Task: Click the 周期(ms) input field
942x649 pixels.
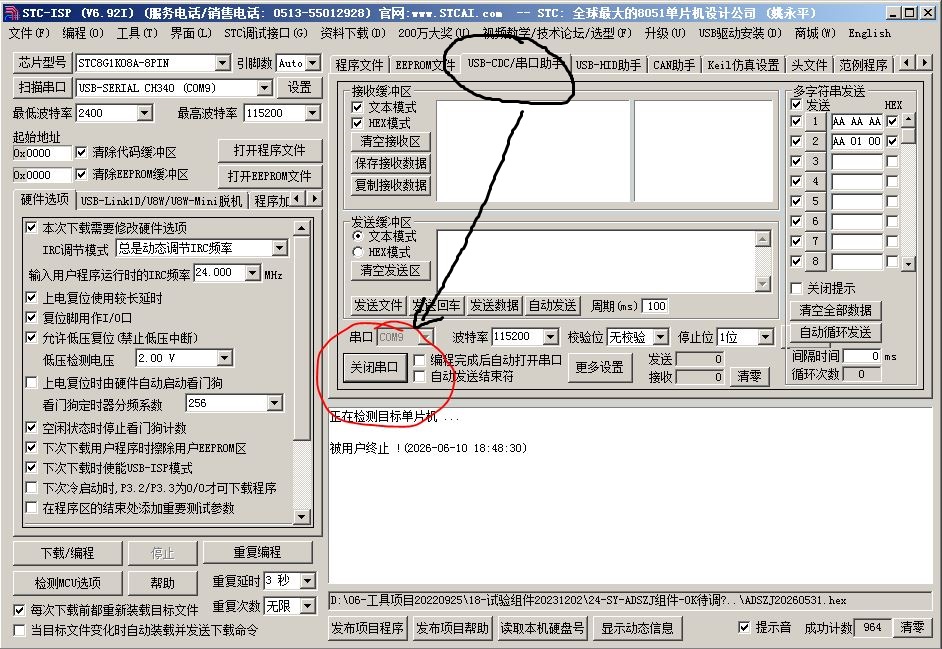Action: pos(656,306)
